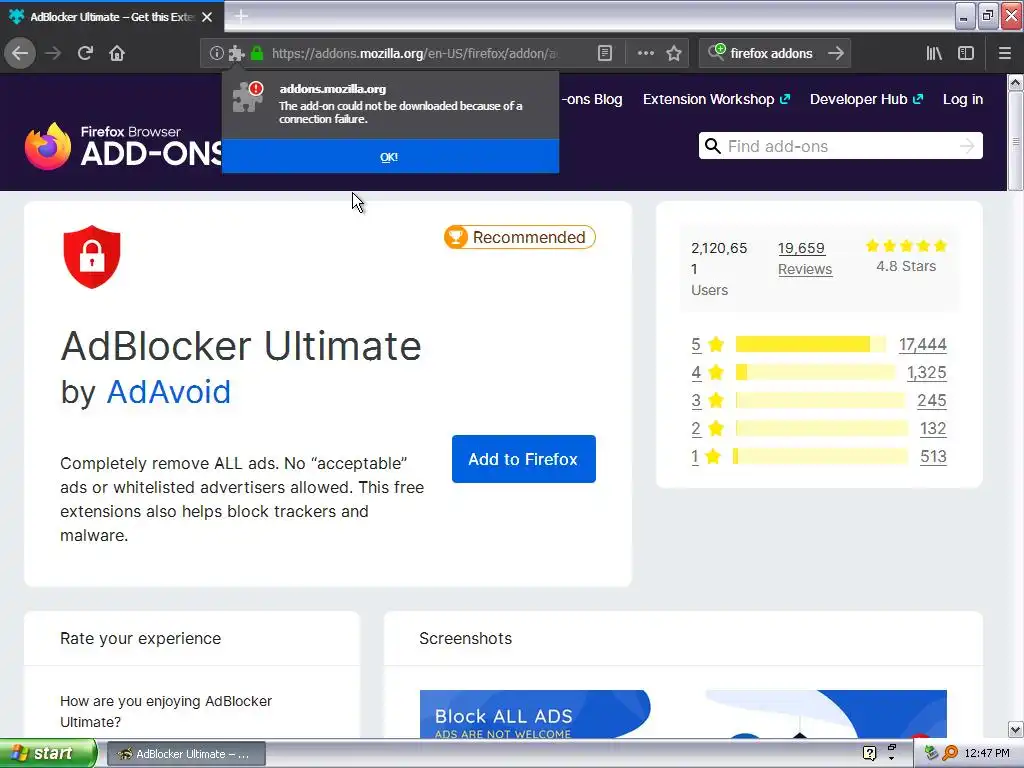The image size is (1024, 768).
Task: Click the five-star rating bar
Action: click(810, 344)
